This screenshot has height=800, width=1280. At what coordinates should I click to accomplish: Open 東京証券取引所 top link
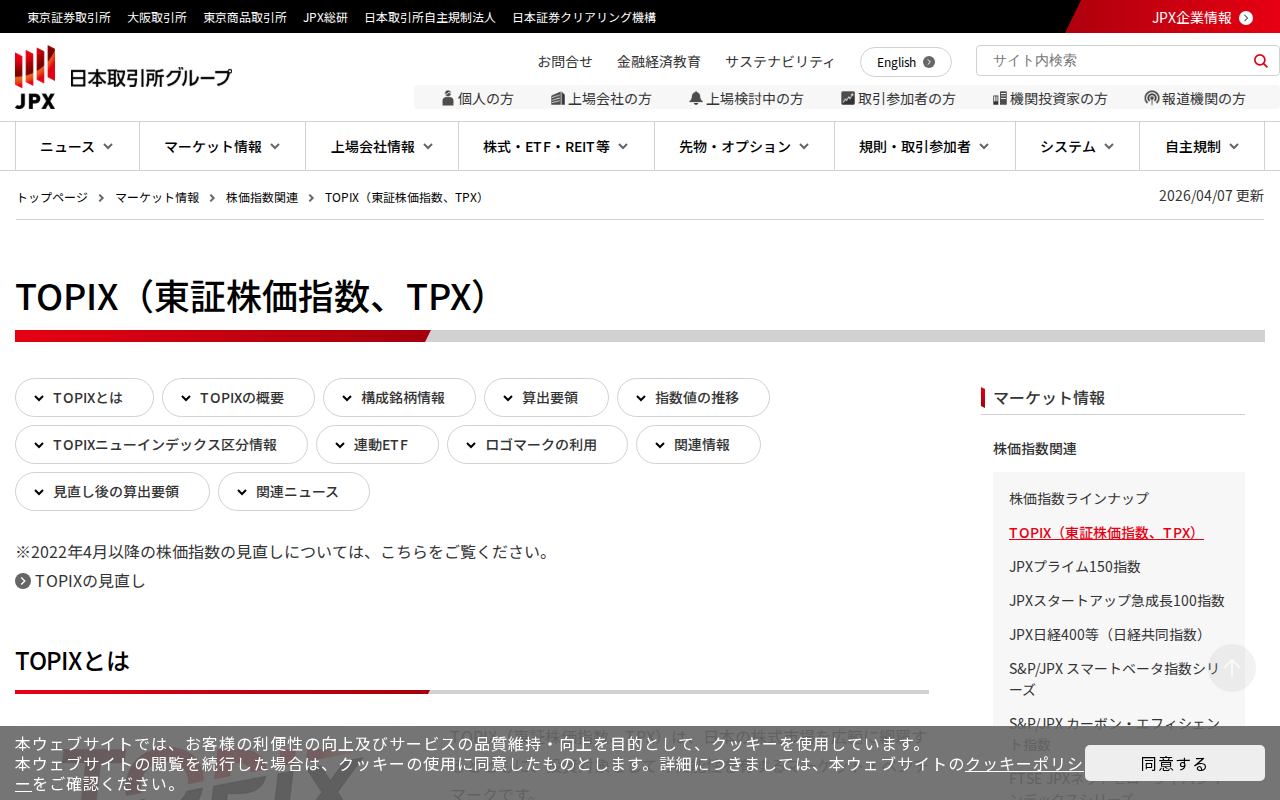[69, 17]
